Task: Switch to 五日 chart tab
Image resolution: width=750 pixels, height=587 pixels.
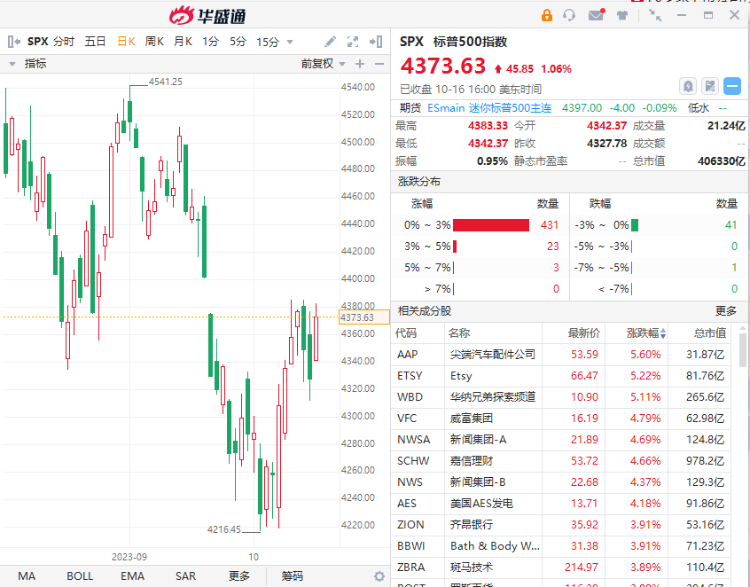Action: 95,42
